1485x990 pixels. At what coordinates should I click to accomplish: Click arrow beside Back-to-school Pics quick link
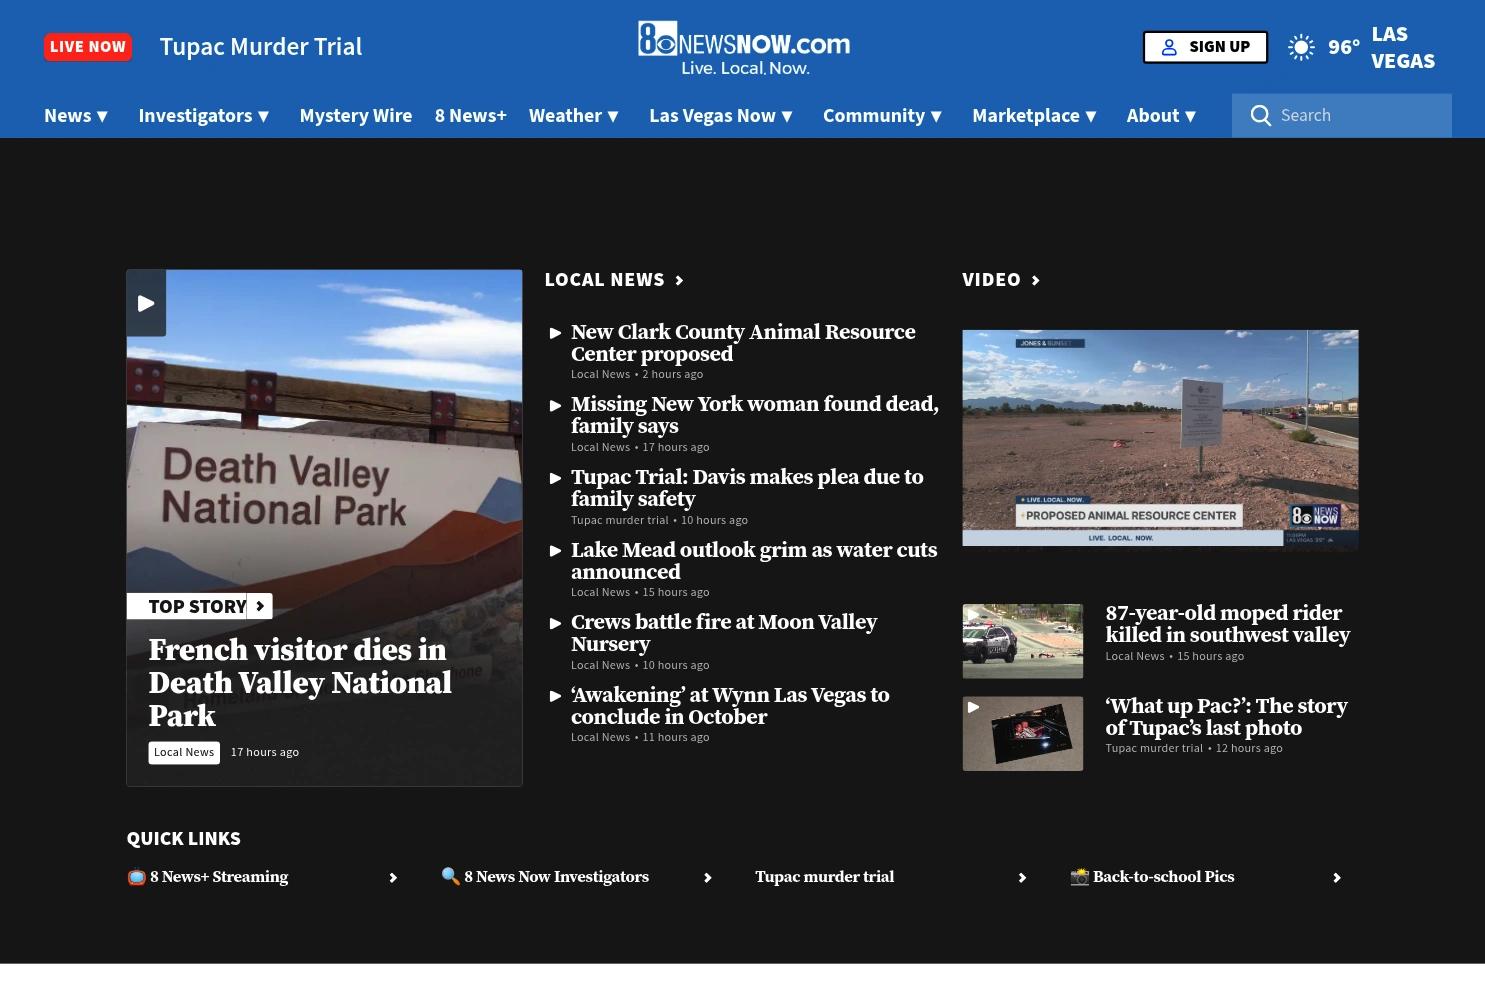(1337, 878)
